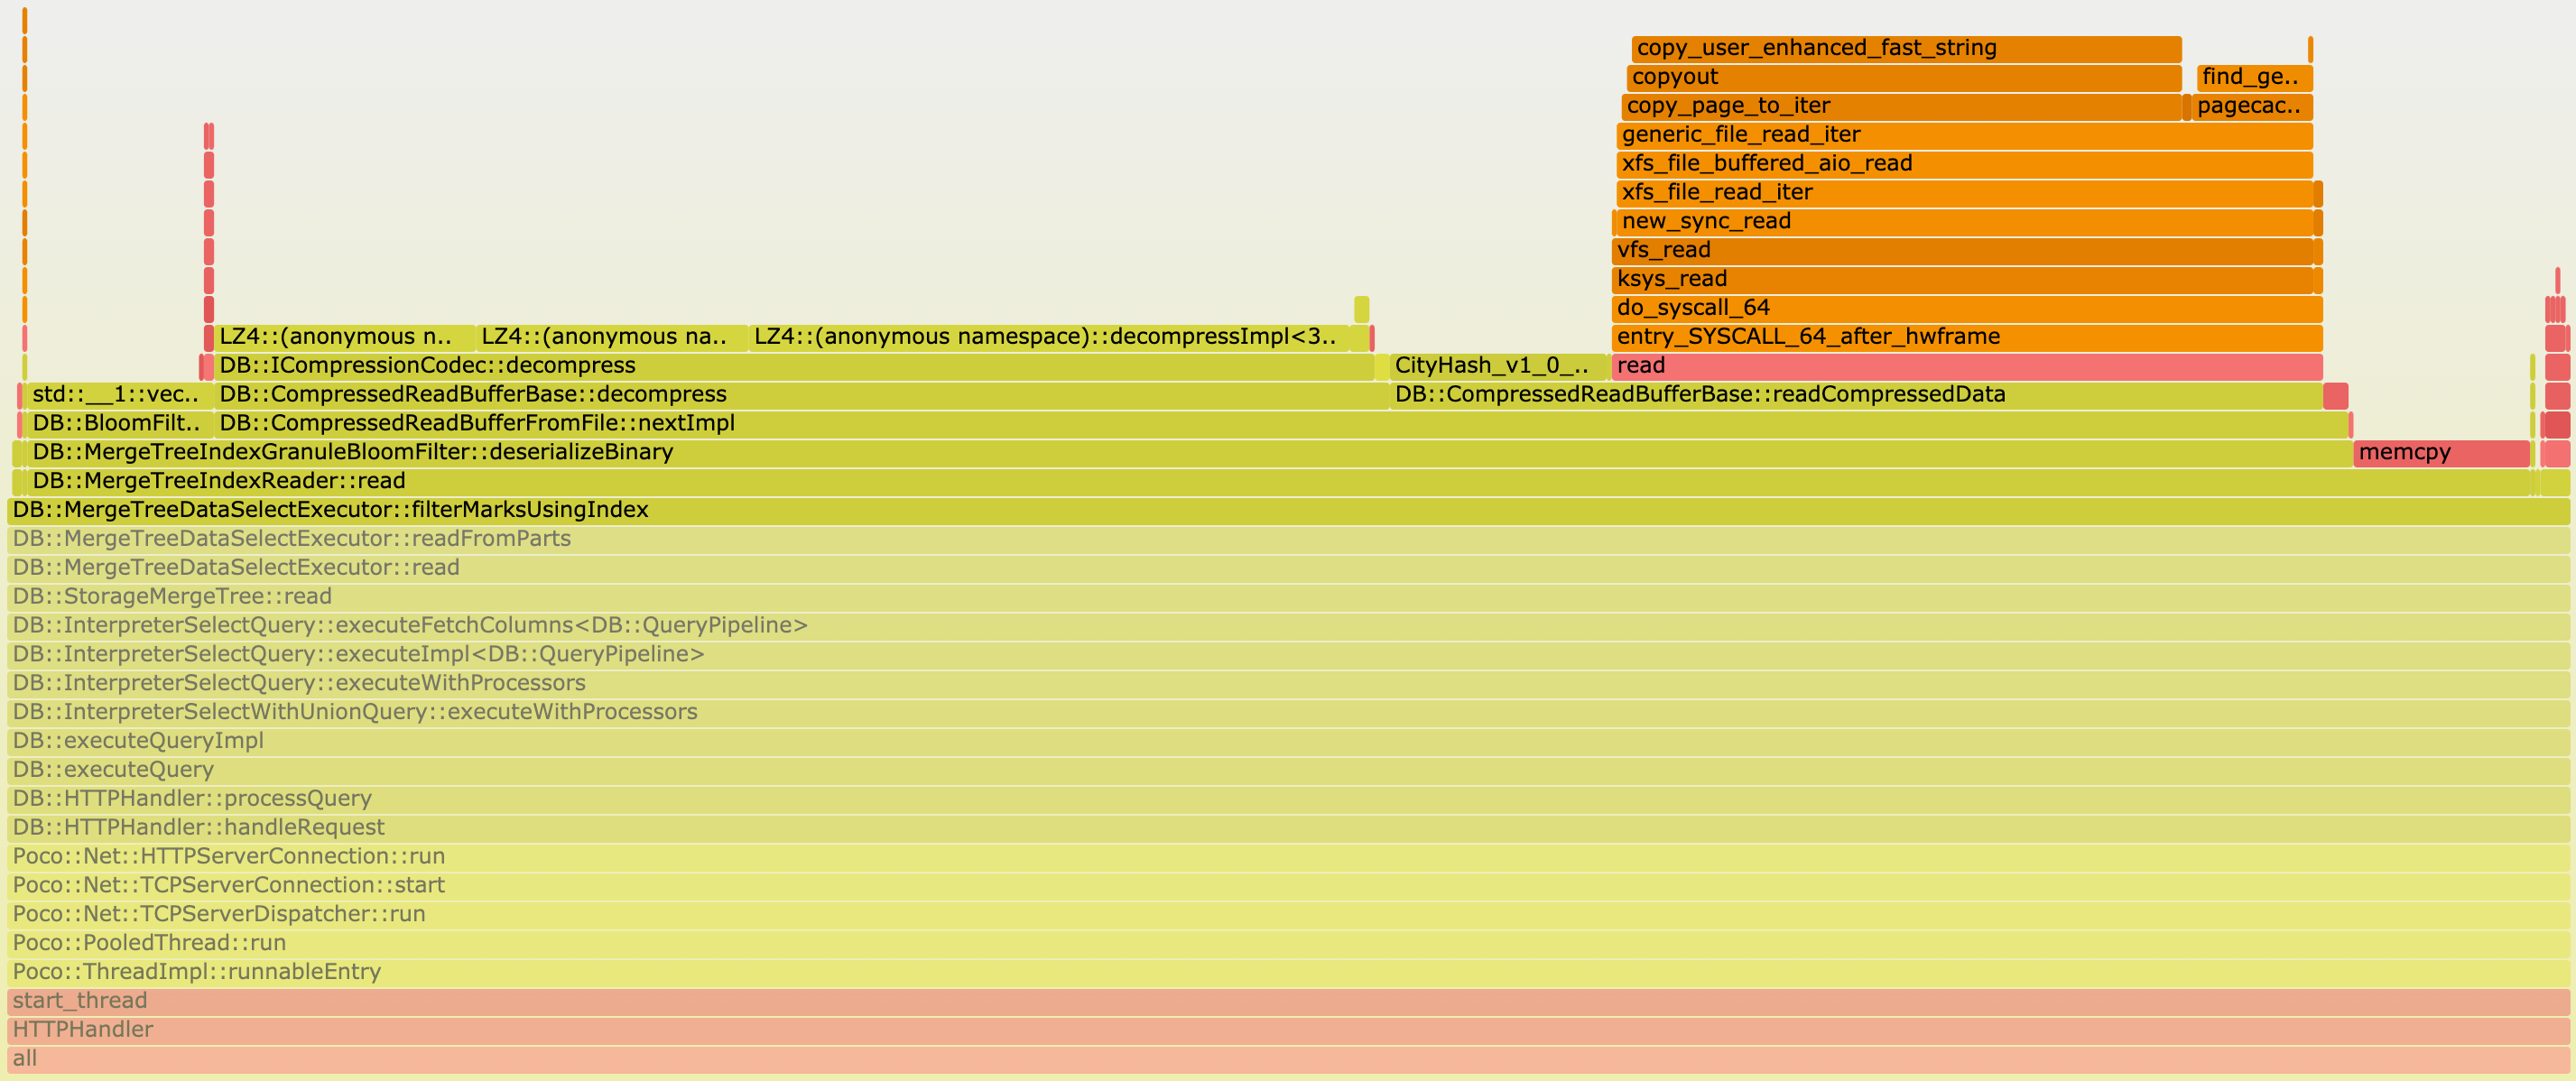The height and width of the screenshot is (1081, 2576).
Task: Click xfs_file_buffered_aio_read frame
Action: (1964, 165)
